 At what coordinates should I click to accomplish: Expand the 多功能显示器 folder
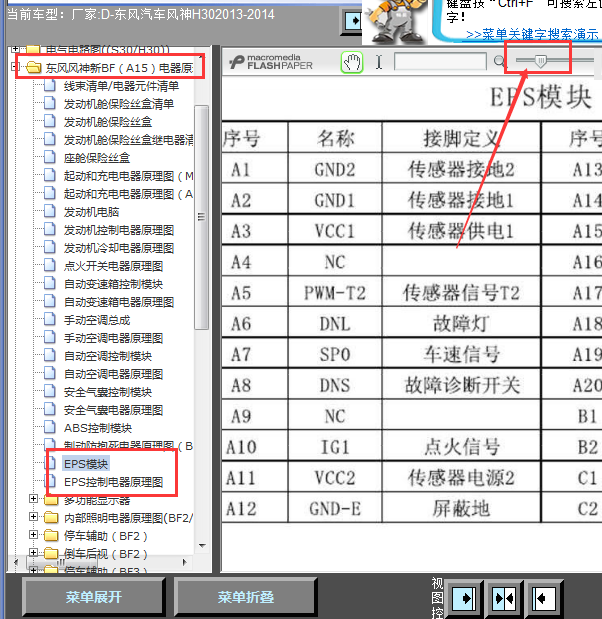[34, 499]
